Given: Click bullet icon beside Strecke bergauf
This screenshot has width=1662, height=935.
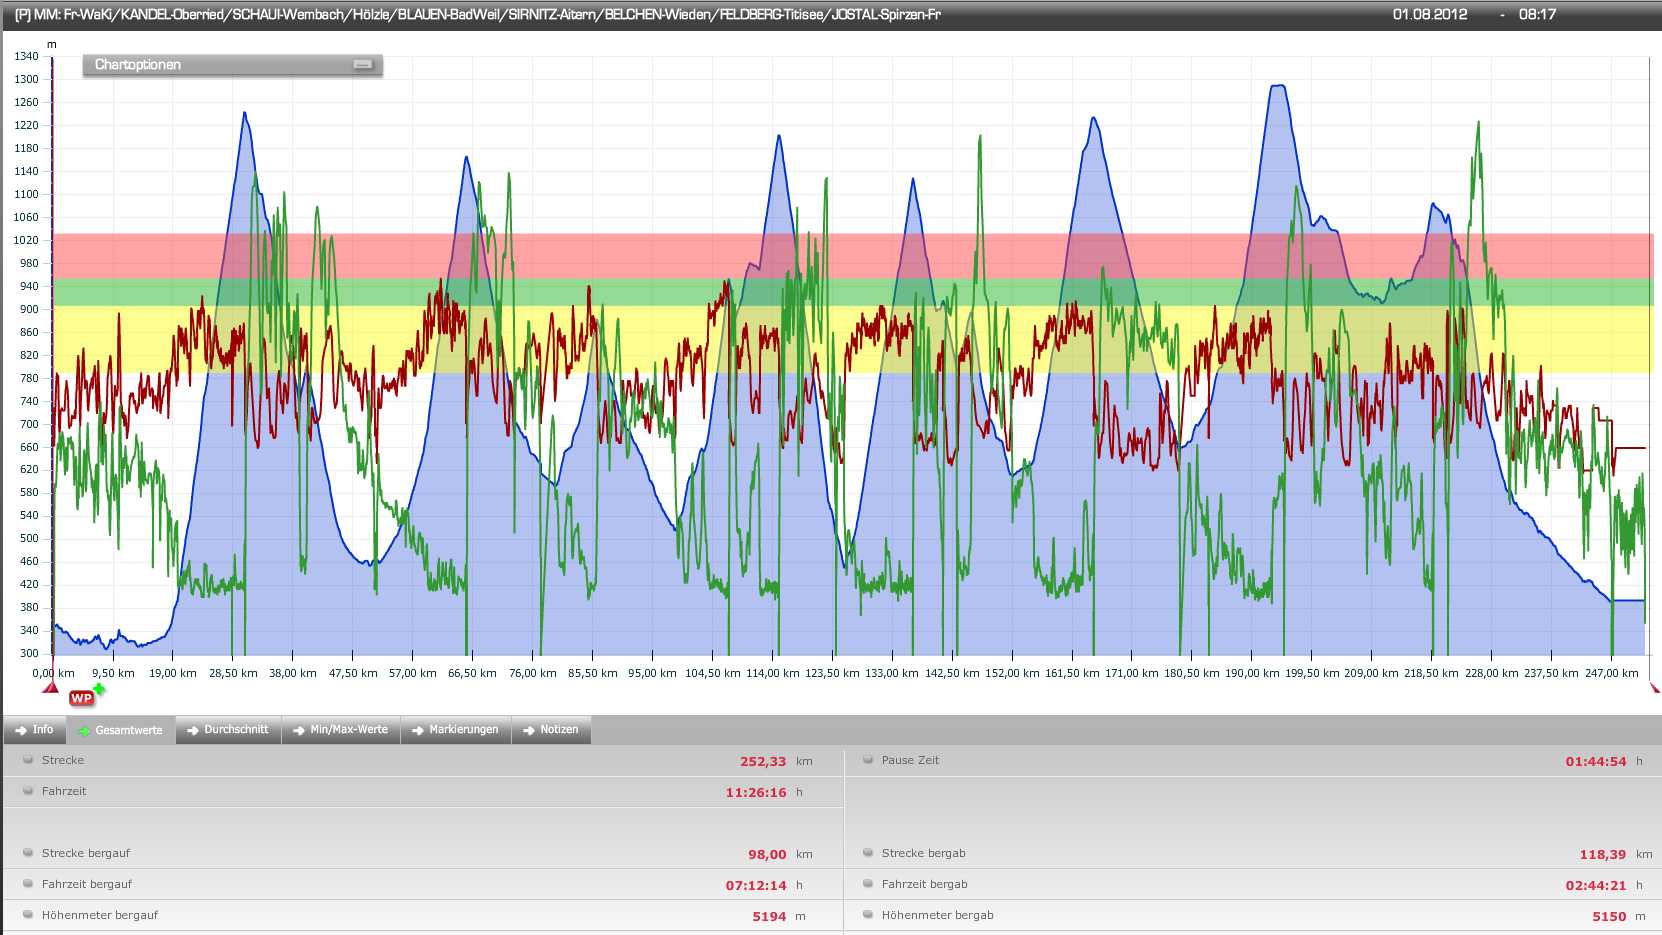Looking at the screenshot, I should pos(28,853).
